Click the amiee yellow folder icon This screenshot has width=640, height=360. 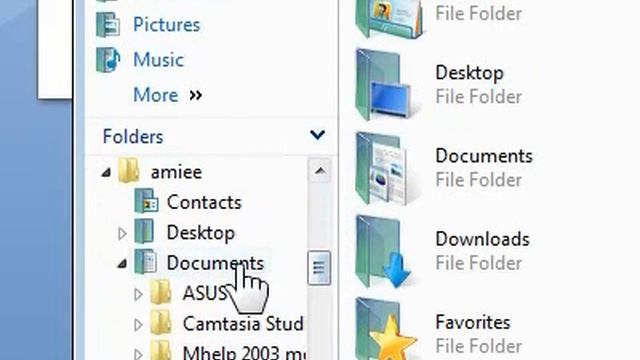point(129,171)
